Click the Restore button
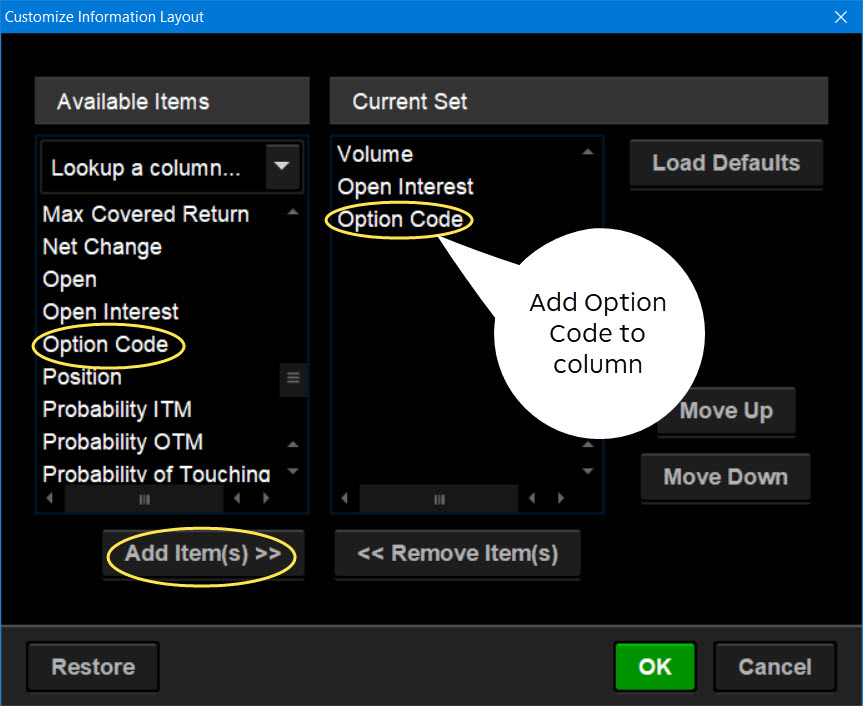863x706 pixels. pos(93,667)
